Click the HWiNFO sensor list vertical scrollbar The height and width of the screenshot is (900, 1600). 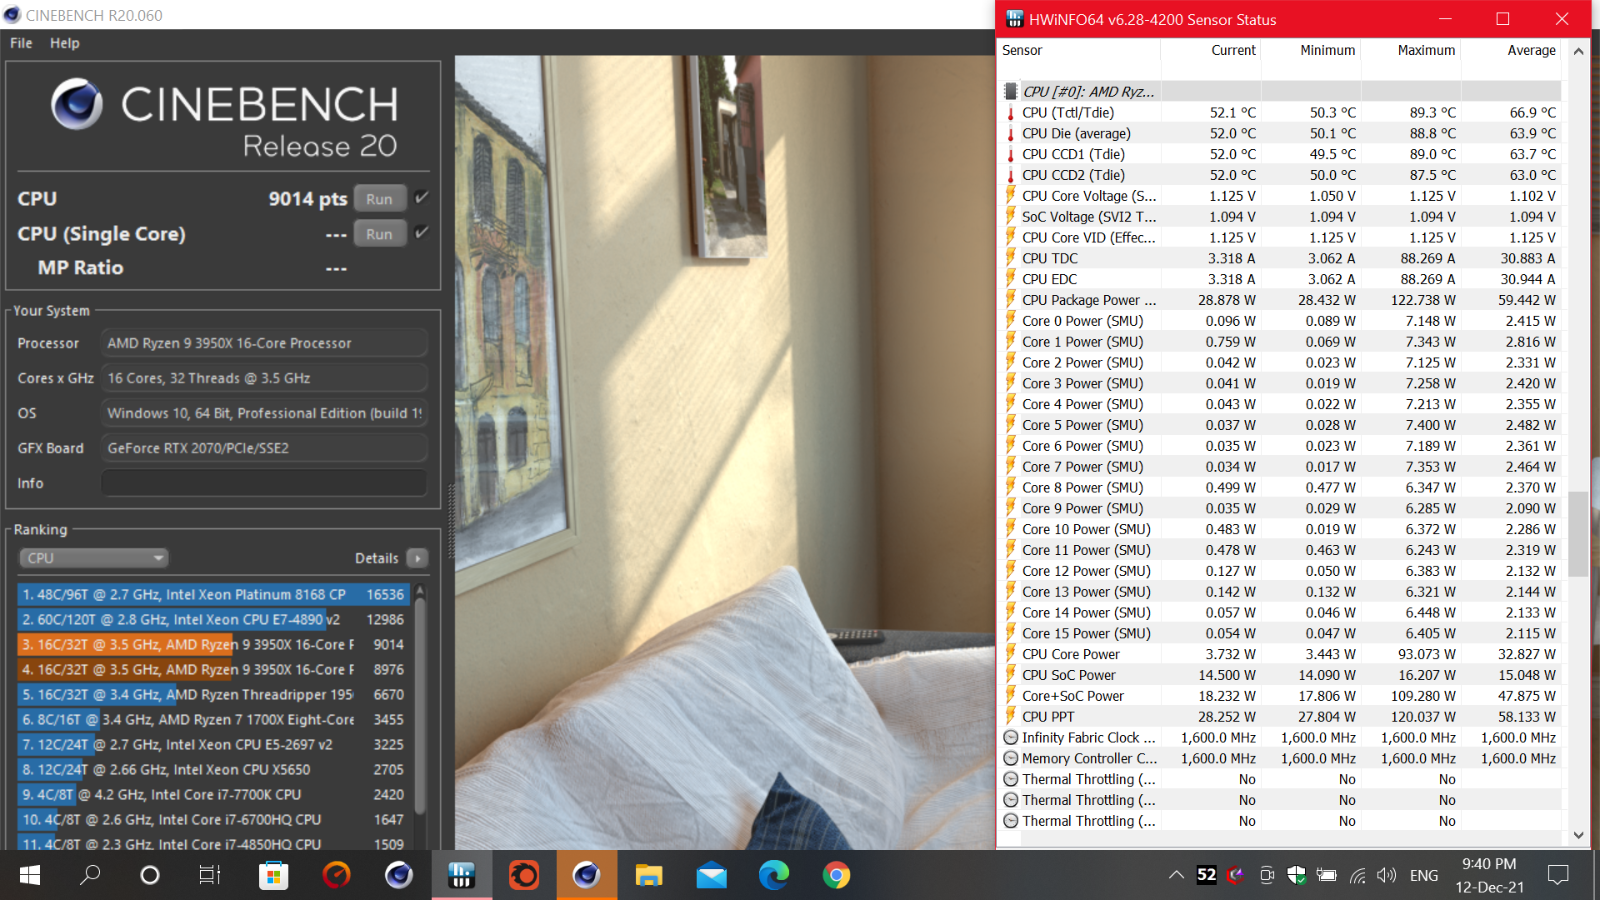pos(1578,534)
